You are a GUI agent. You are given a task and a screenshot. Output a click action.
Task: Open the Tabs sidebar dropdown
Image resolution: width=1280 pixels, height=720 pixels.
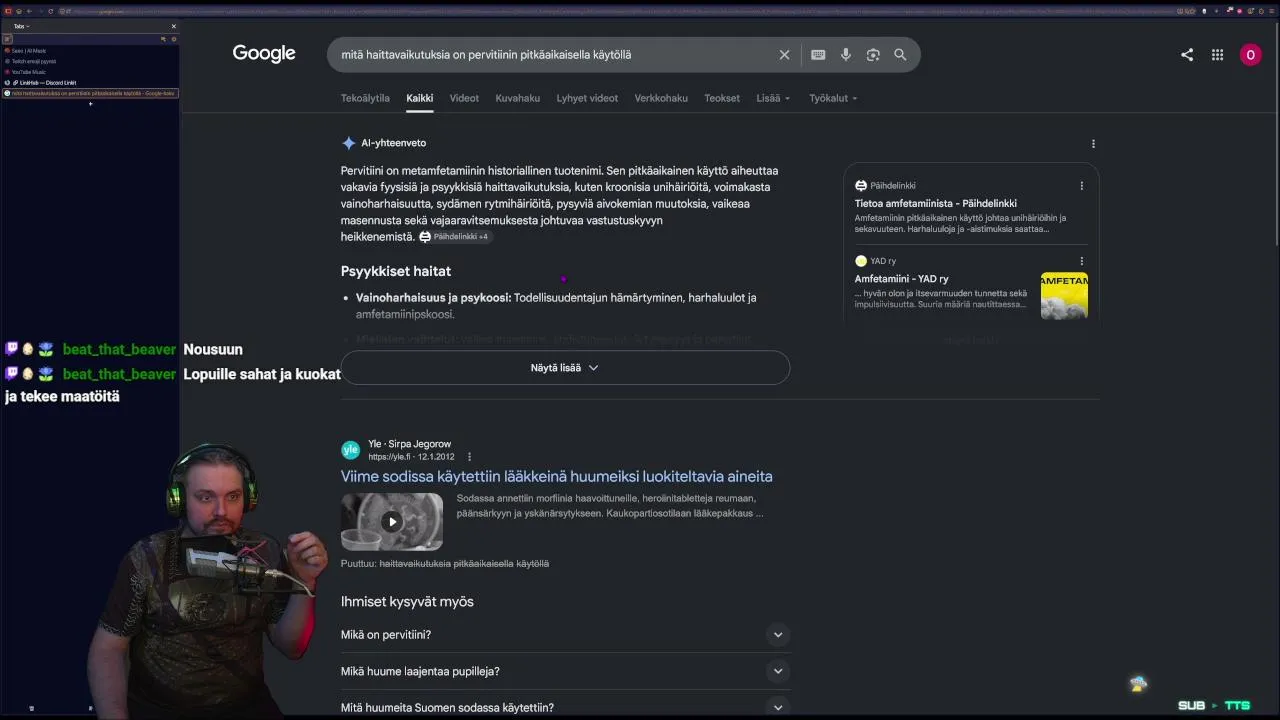tap(22, 26)
